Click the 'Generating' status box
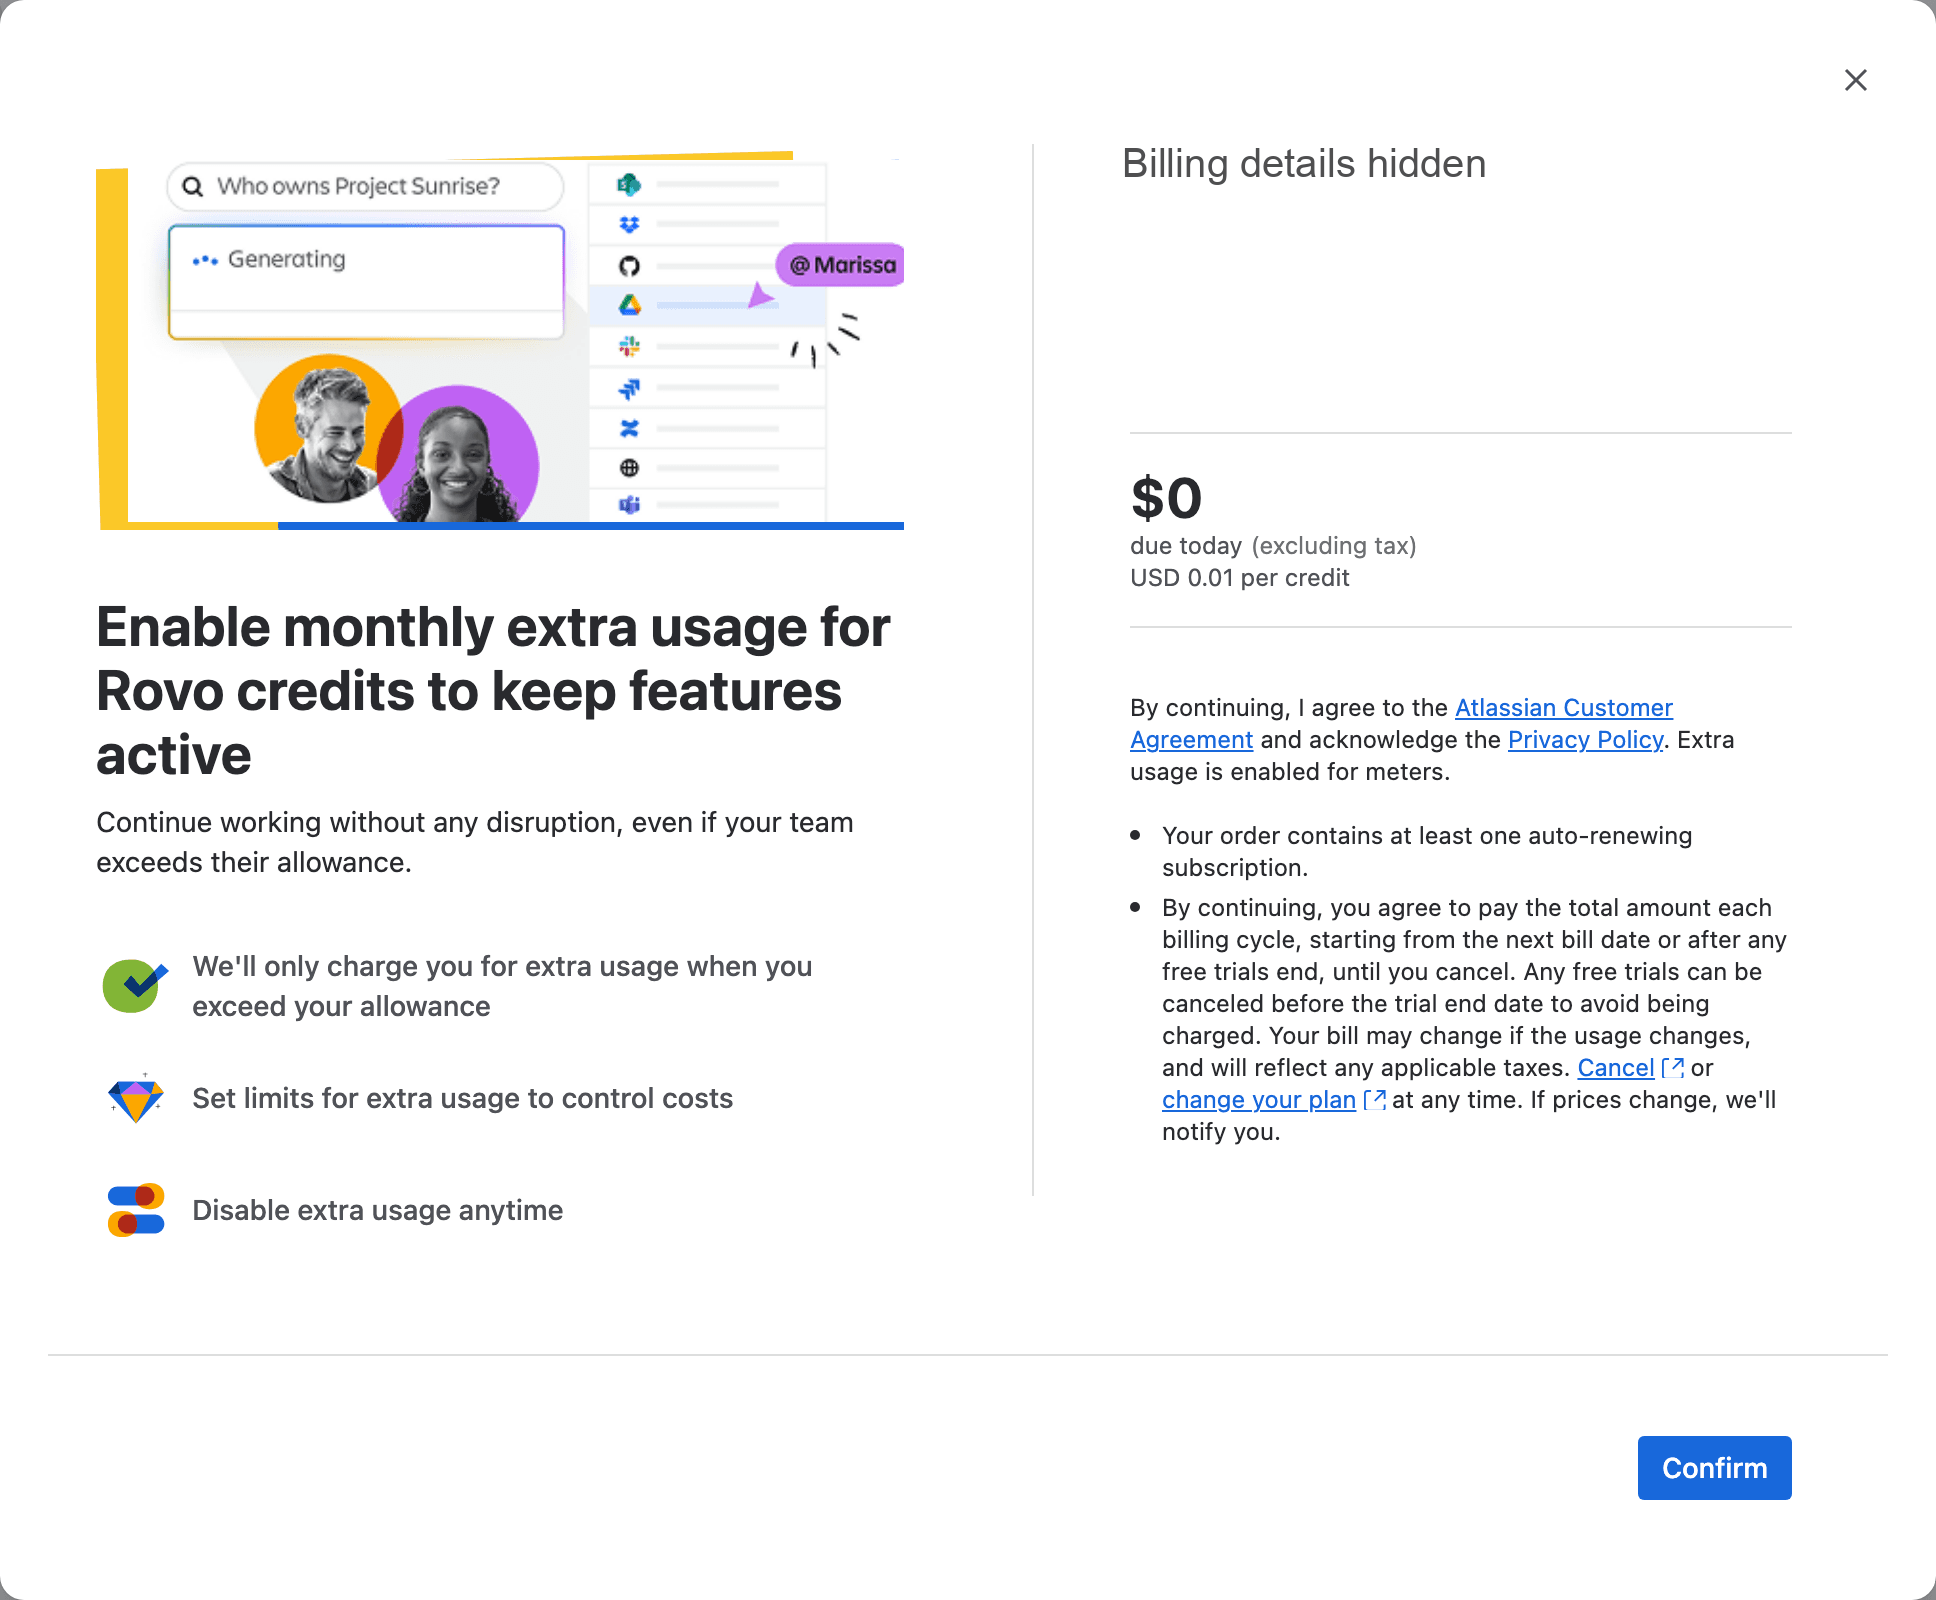The width and height of the screenshot is (1936, 1600). click(366, 282)
